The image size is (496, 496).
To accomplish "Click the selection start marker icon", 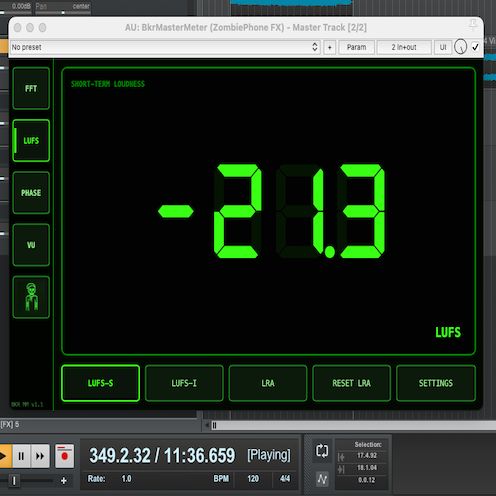I will [341, 457].
